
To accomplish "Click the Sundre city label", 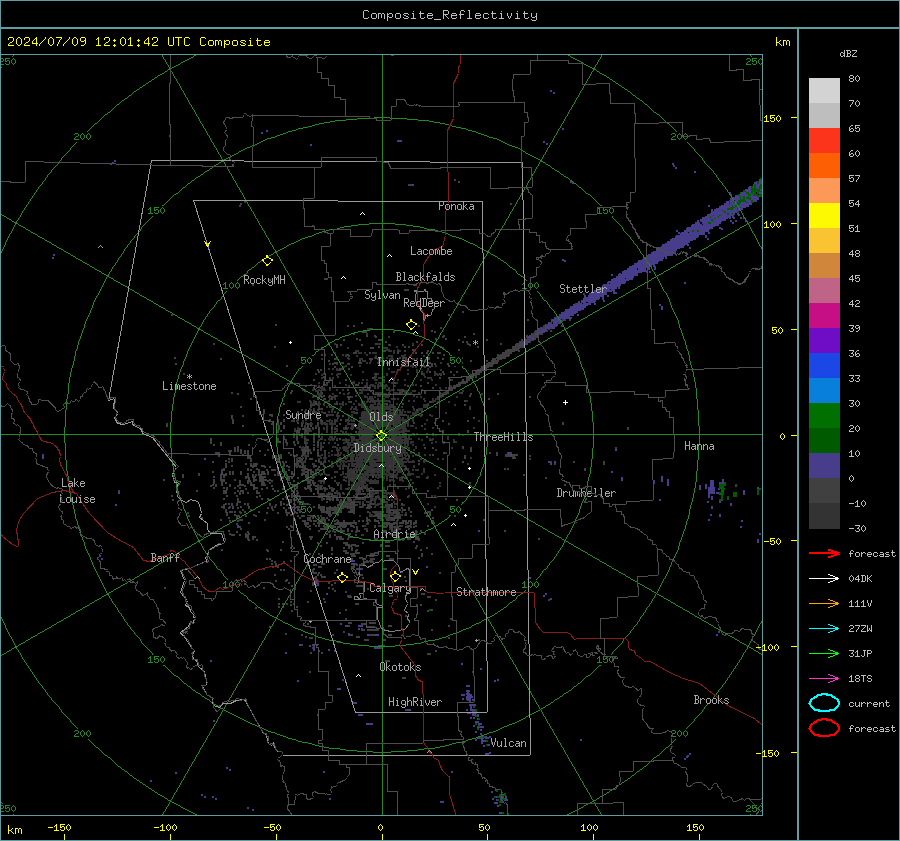I will pos(303,415).
